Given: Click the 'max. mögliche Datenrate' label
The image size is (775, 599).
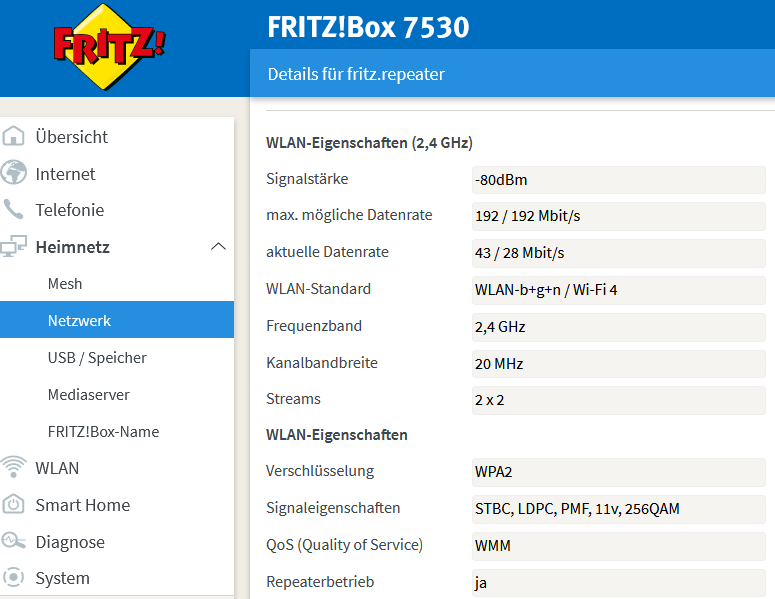Looking at the screenshot, I should [349, 215].
